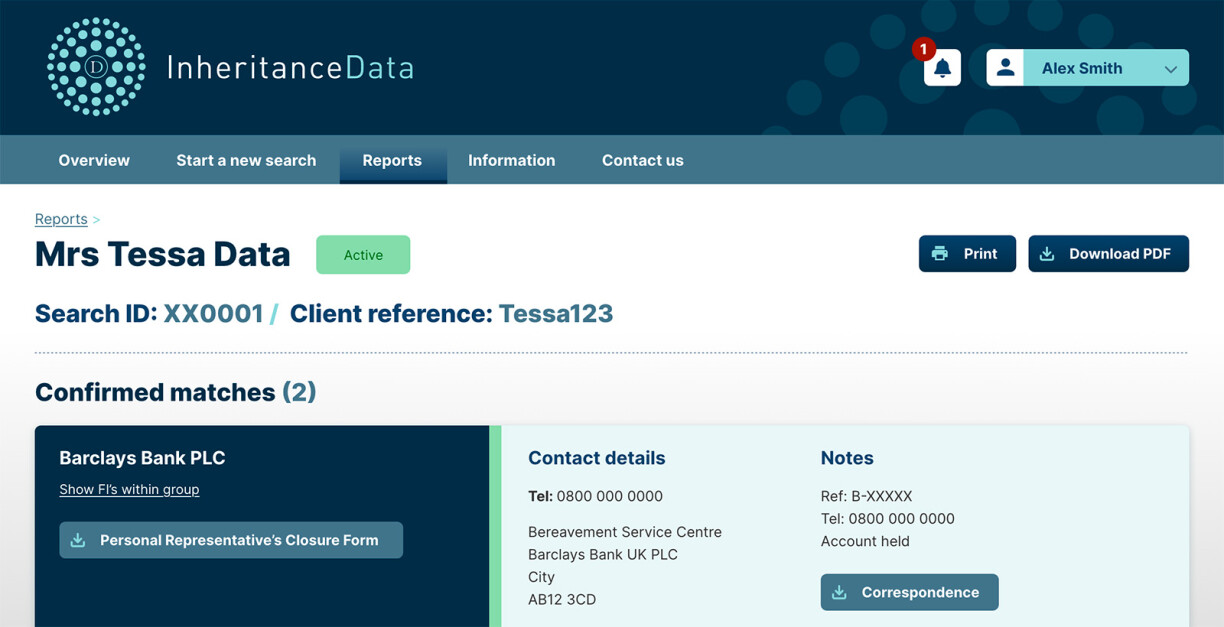Expand the chevron beside Alex Smith

[x=1170, y=69]
